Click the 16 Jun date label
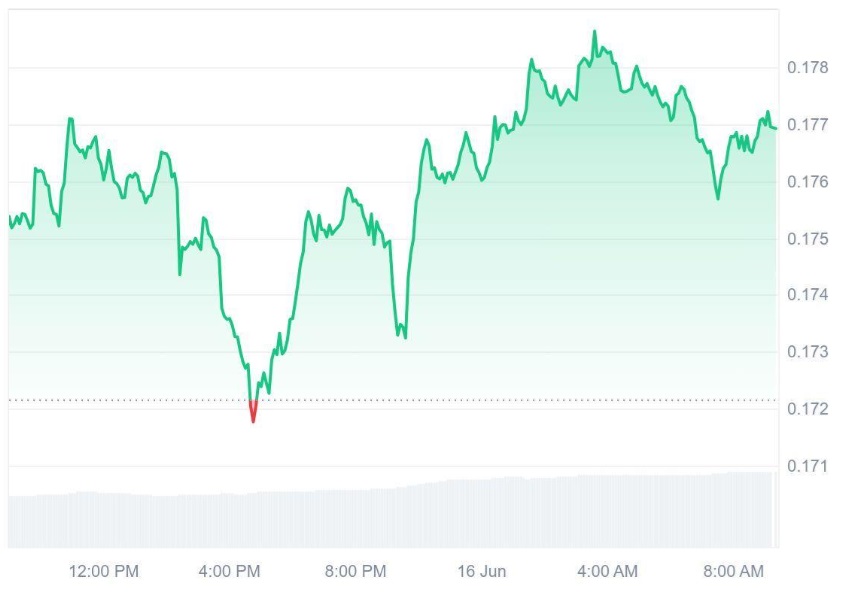Viewport: 856px width, 603px height. [483, 572]
